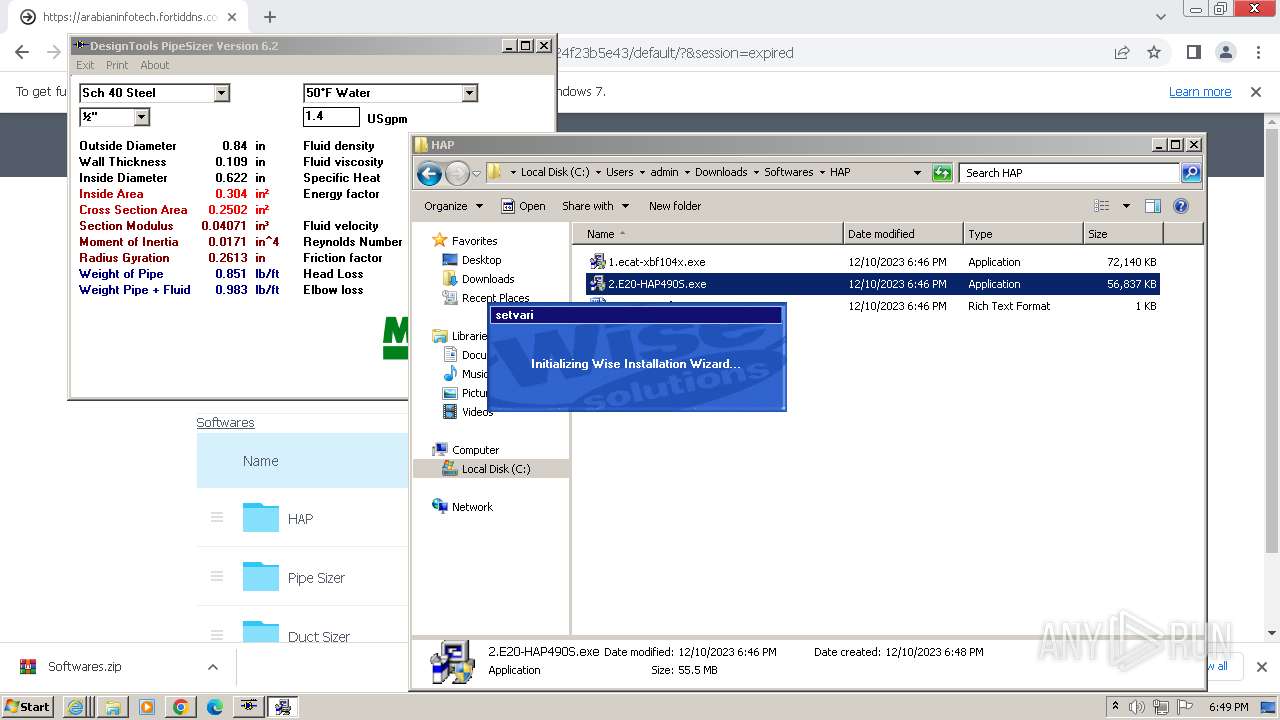Click the Downloads breadcrumb in address bar

coord(720,172)
